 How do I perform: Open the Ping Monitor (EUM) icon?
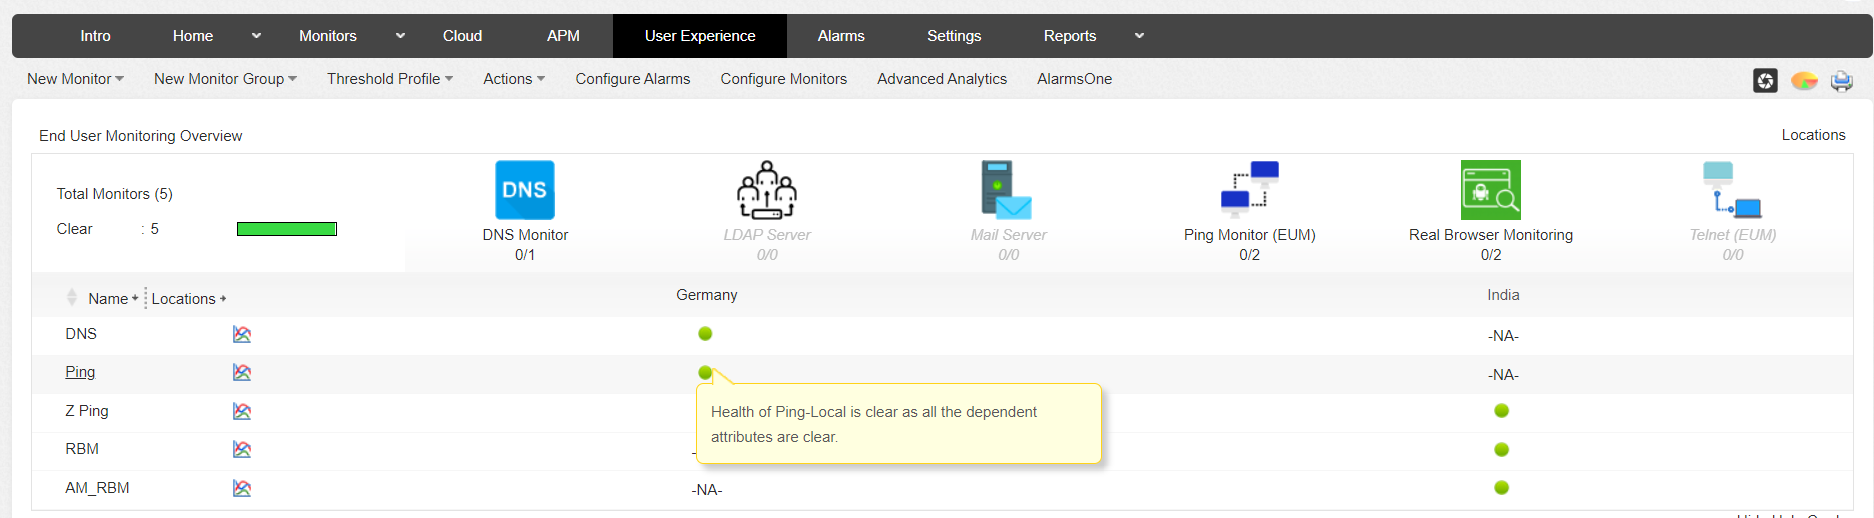pyautogui.click(x=1249, y=189)
